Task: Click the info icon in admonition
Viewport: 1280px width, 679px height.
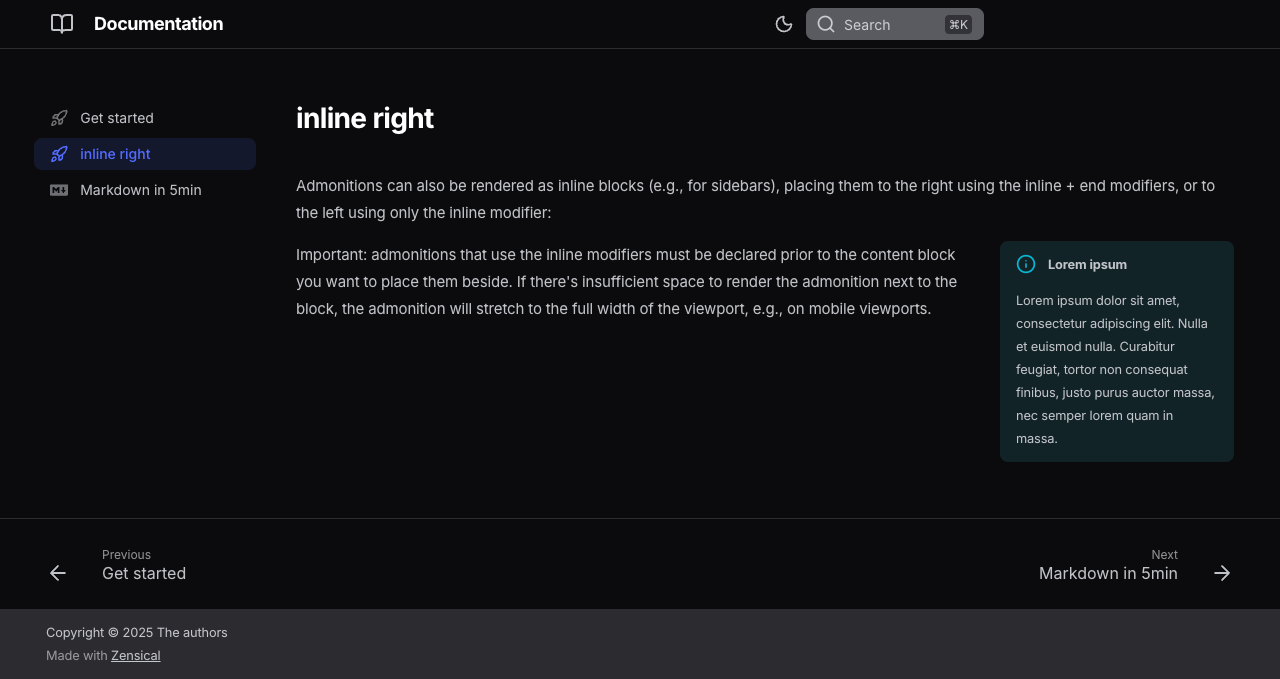Action: click(x=1026, y=264)
